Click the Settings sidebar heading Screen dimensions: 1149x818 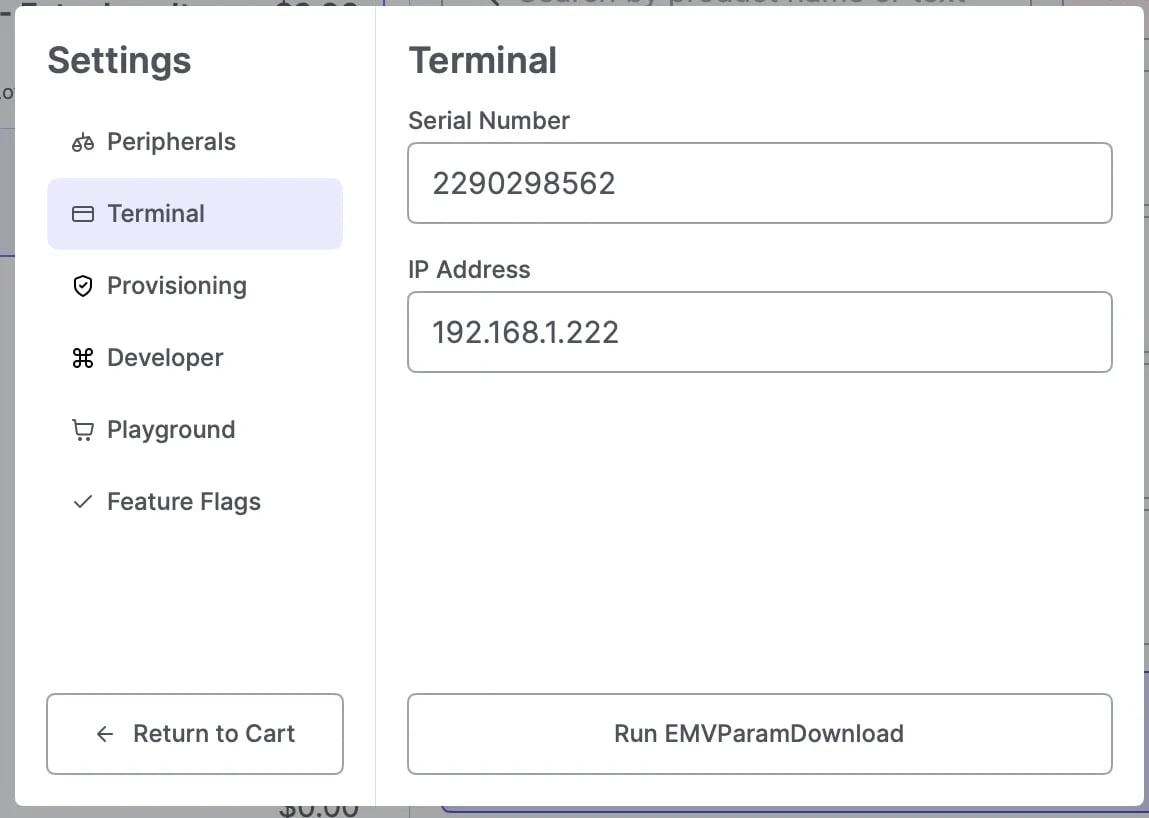click(x=119, y=61)
